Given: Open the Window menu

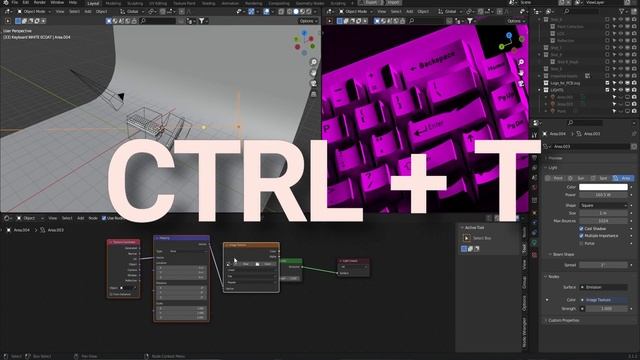Looking at the screenshot, I should [57, 2].
